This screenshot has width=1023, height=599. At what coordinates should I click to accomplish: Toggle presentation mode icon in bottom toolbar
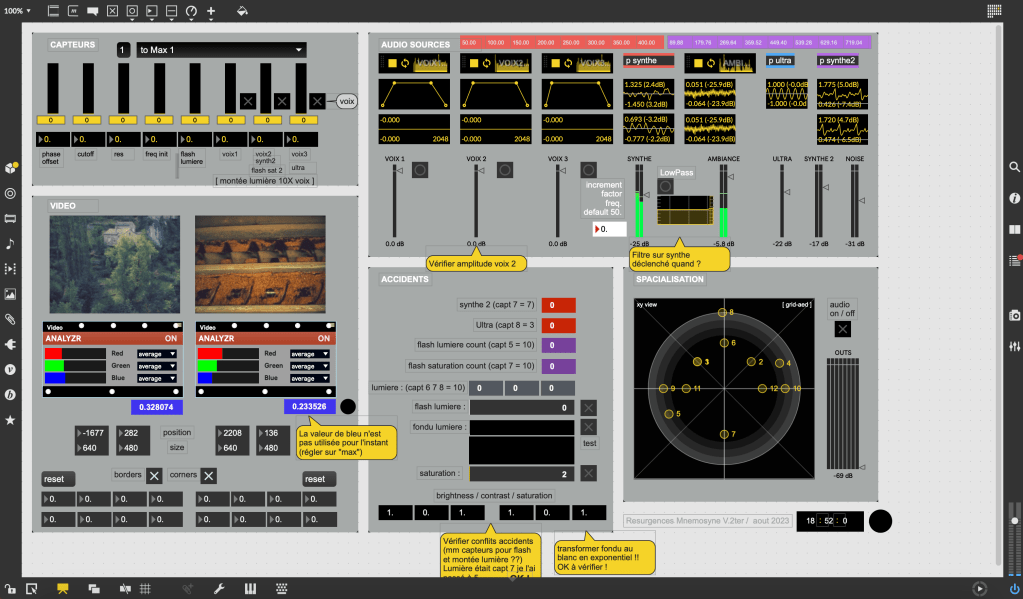click(x=62, y=588)
